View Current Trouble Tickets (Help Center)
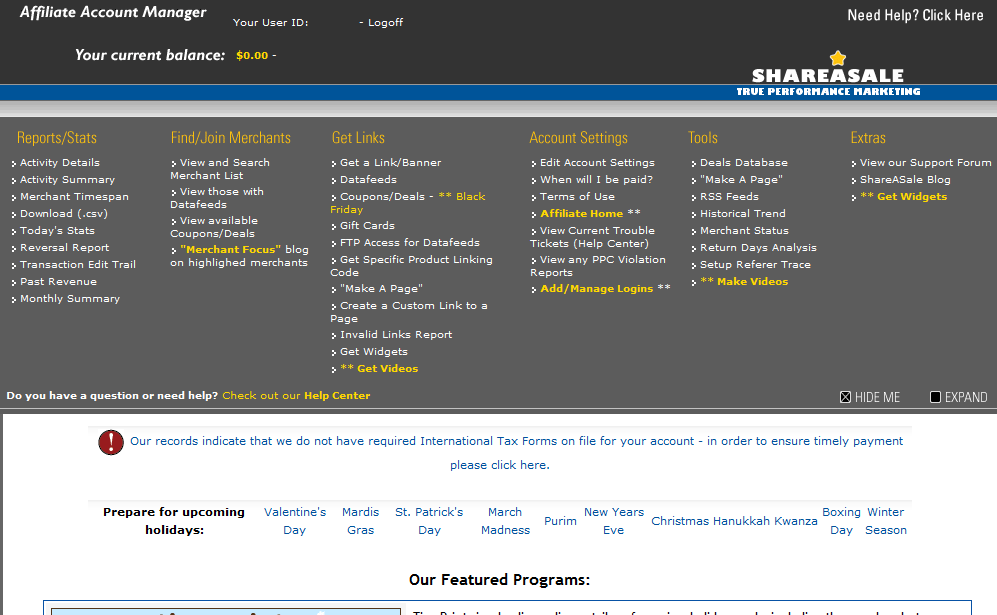This screenshot has height=615, width=997. [x=593, y=237]
